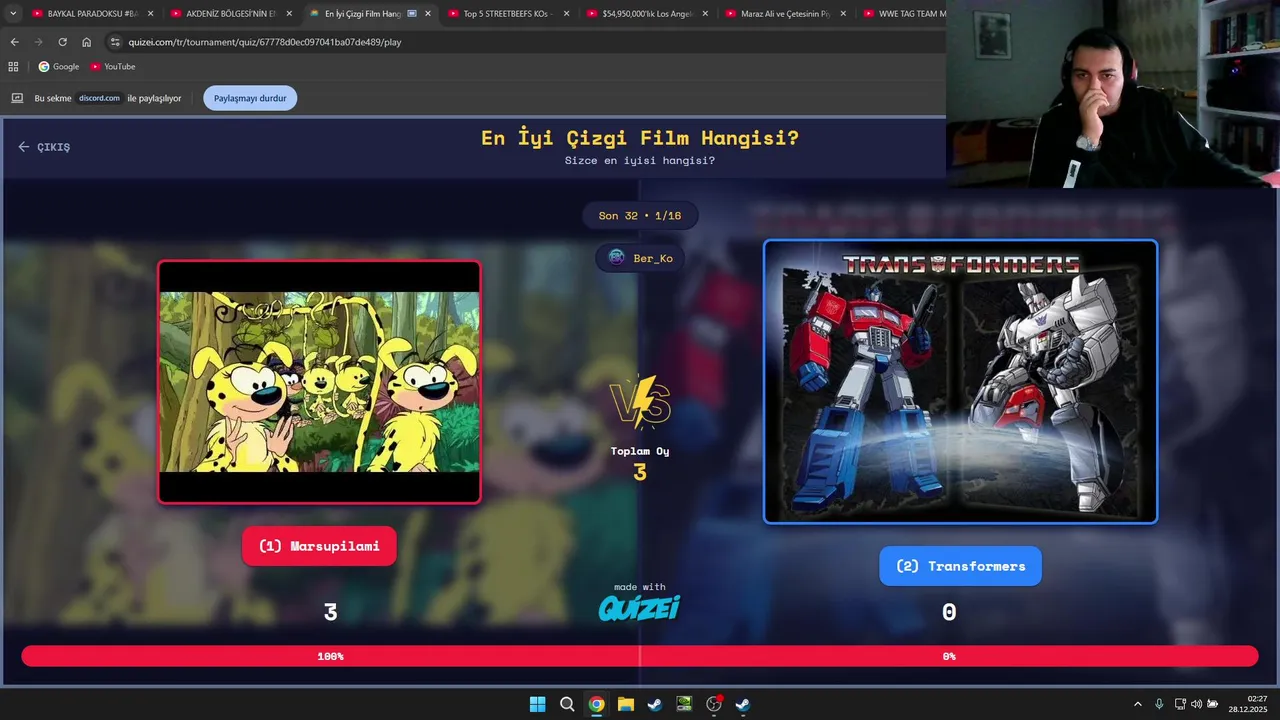Open Windows taskbar search
The width and height of the screenshot is (1280, 720).
pos(567,704)
